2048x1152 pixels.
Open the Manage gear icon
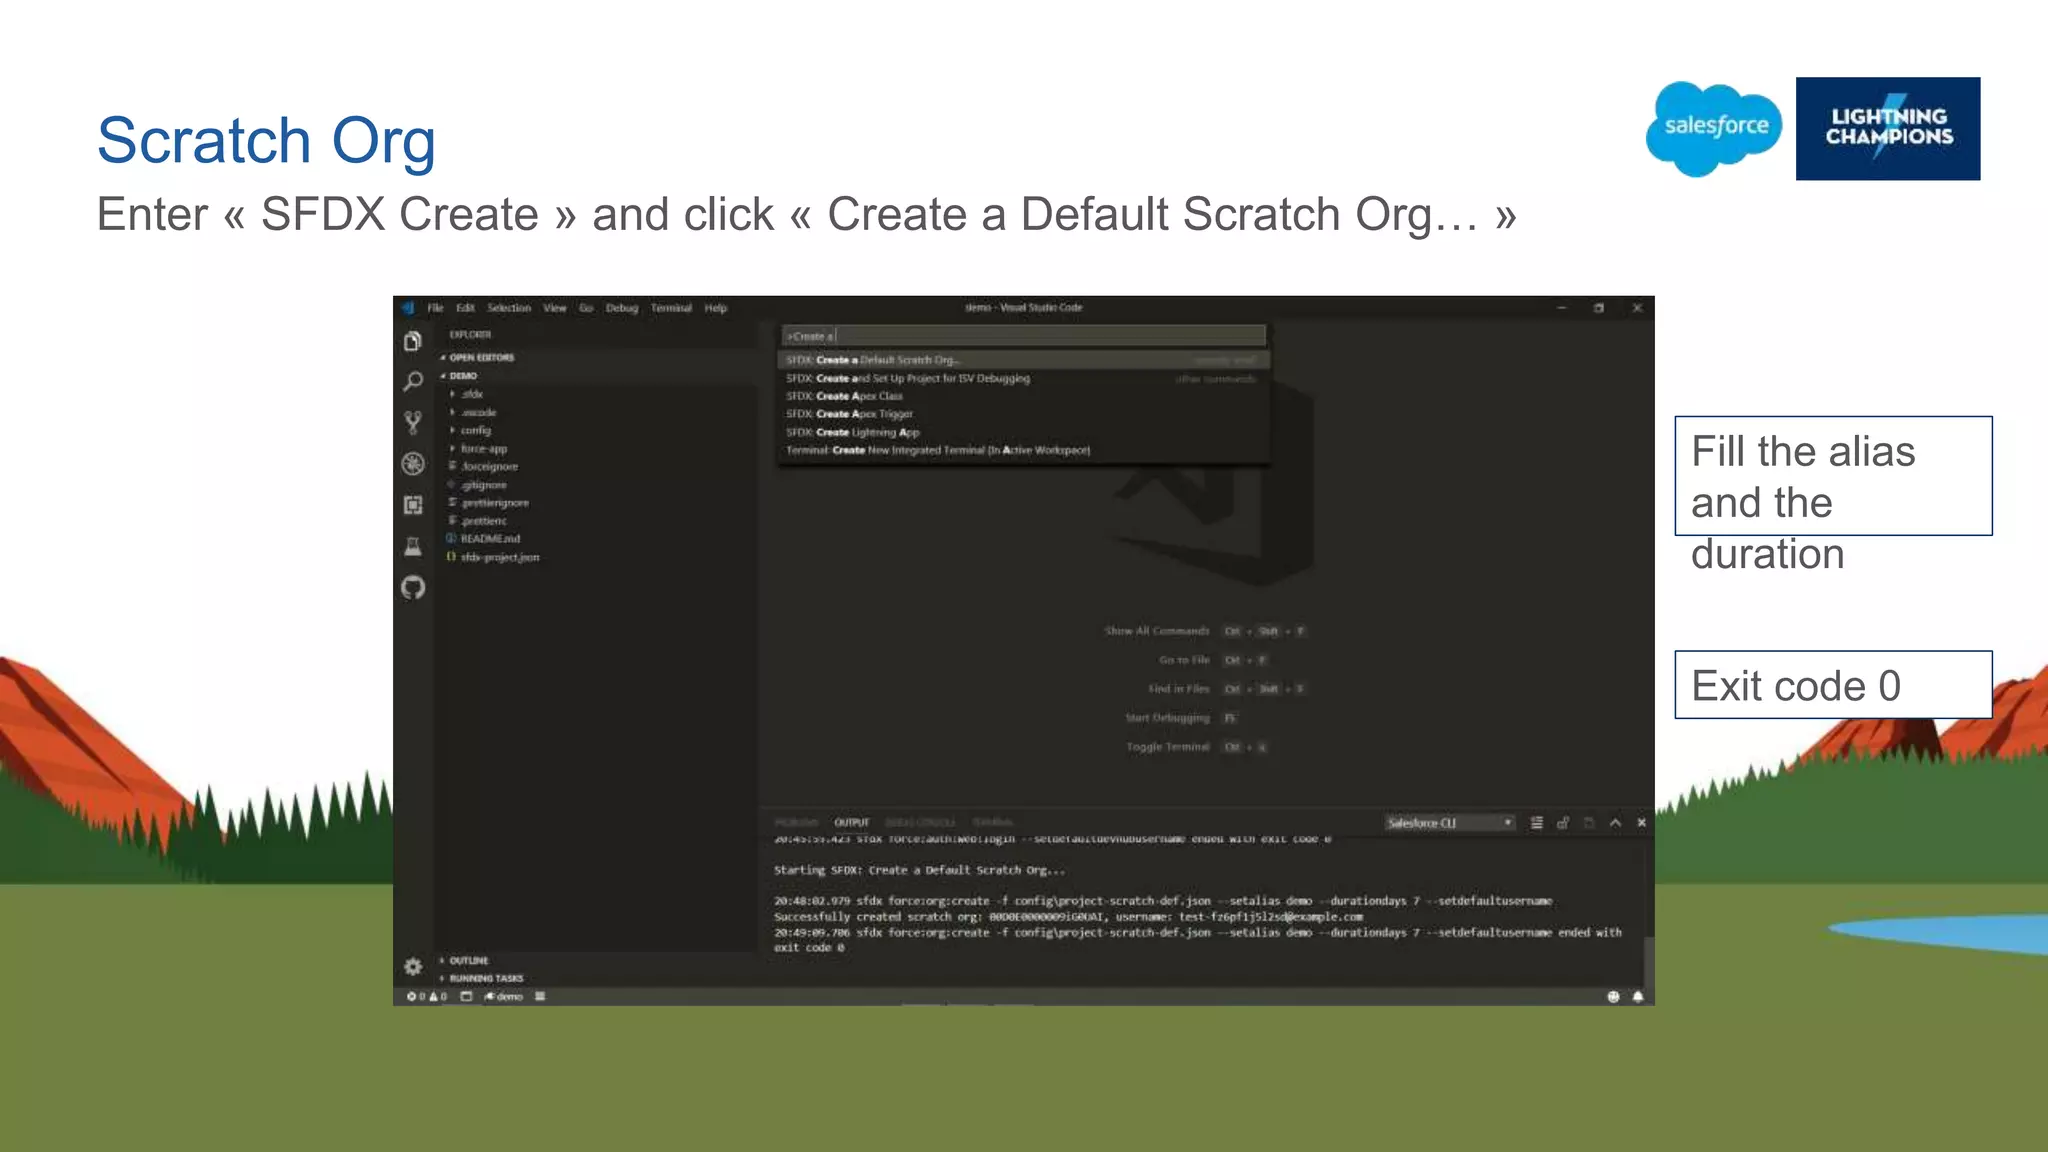pyautogui.click(x=413, y=966)
